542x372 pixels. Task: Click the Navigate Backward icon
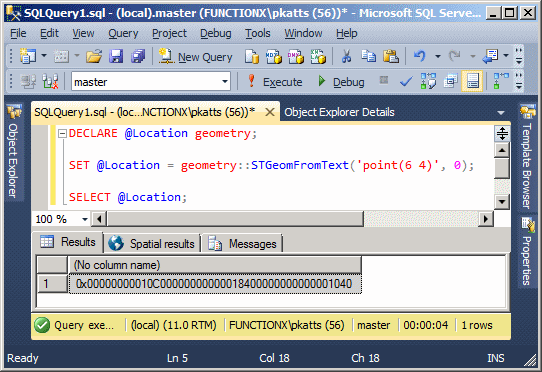click(x=490, y=56)
